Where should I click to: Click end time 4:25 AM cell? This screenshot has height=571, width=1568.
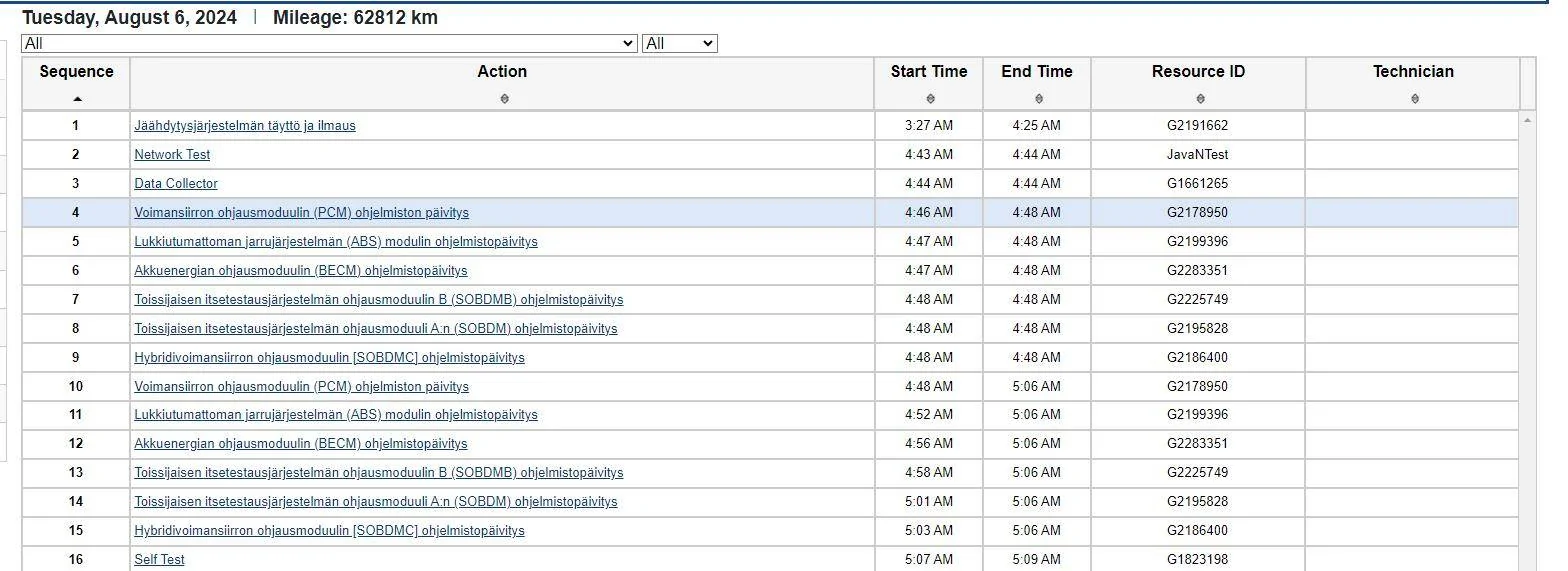[1037, 126]
